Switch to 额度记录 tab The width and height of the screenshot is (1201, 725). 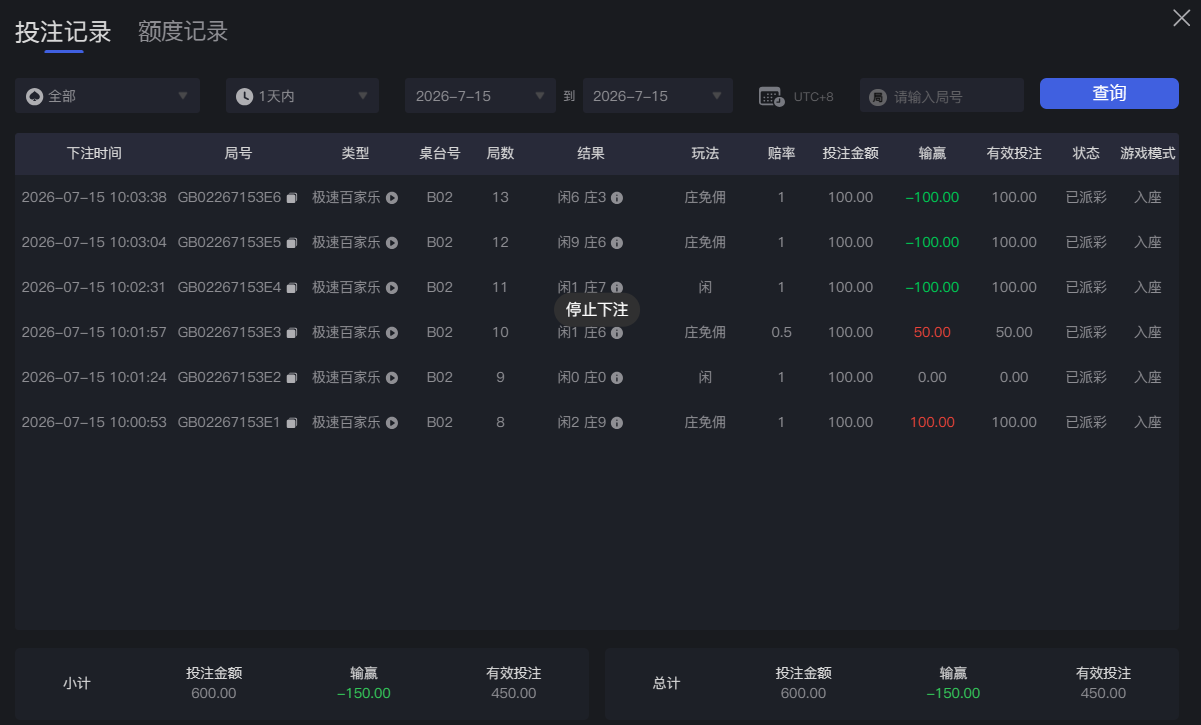(183, 32)
